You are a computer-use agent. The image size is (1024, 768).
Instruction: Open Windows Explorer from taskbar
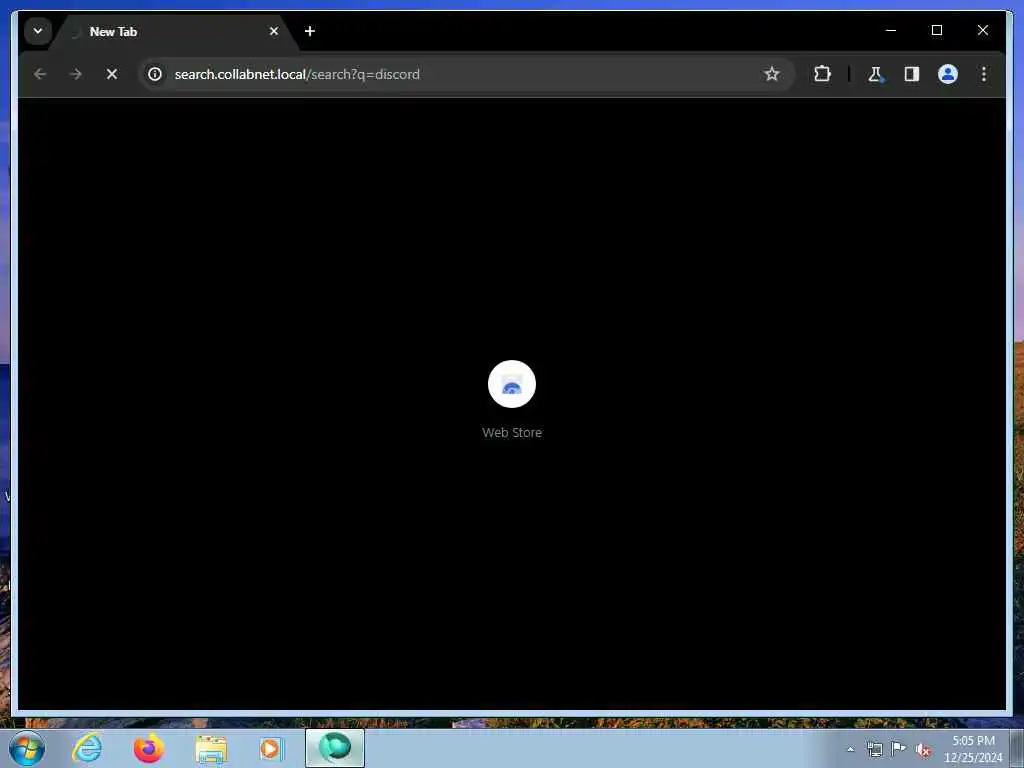coord(211,748)
